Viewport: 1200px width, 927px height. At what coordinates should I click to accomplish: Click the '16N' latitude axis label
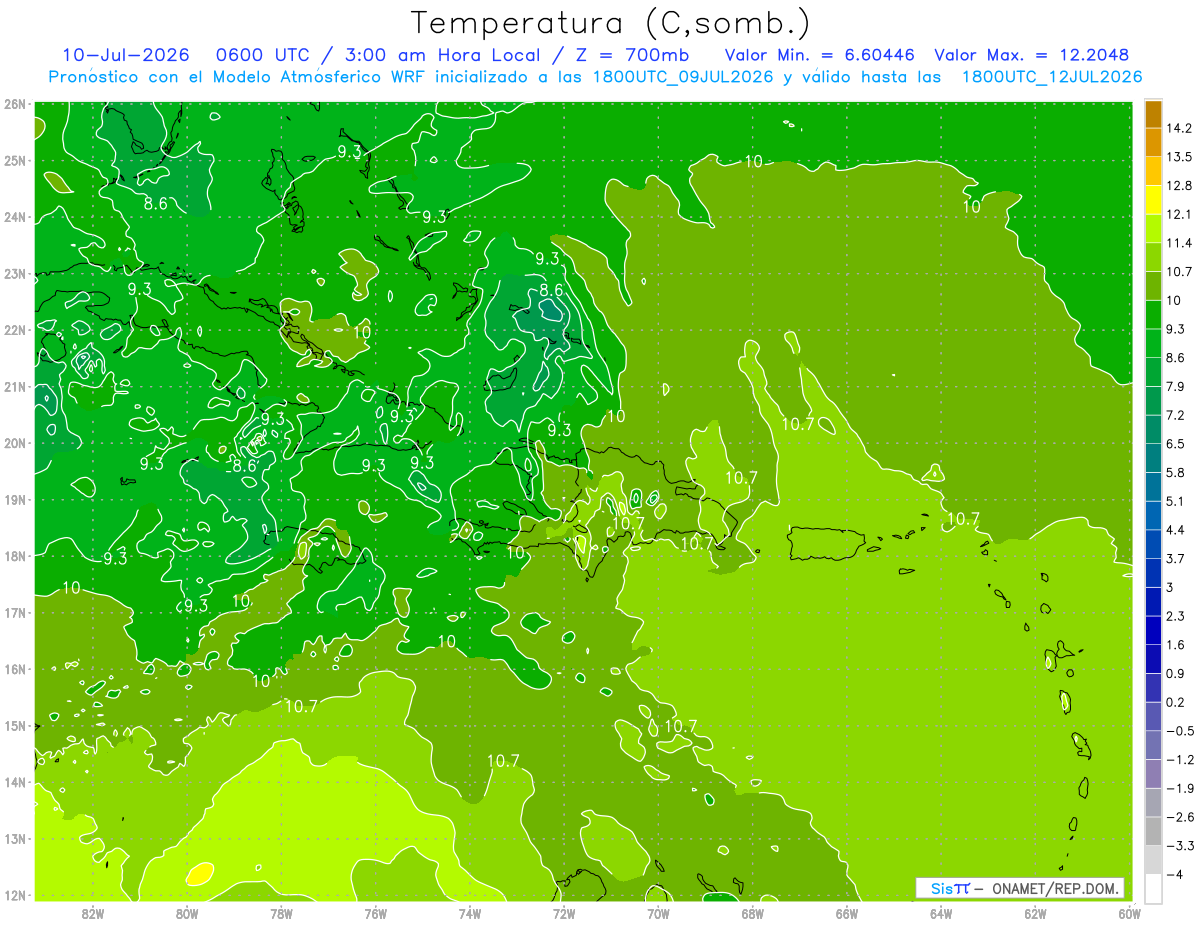tap(14, 669)
